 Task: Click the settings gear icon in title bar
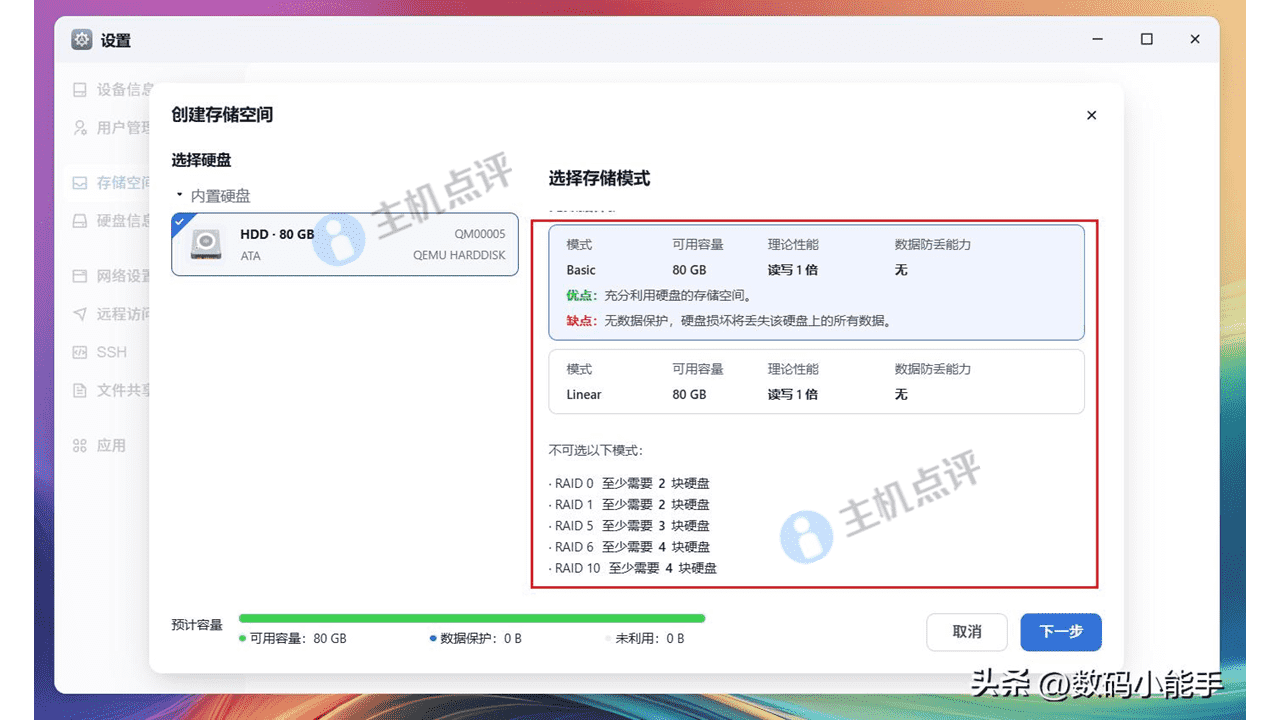coord(79,39)
